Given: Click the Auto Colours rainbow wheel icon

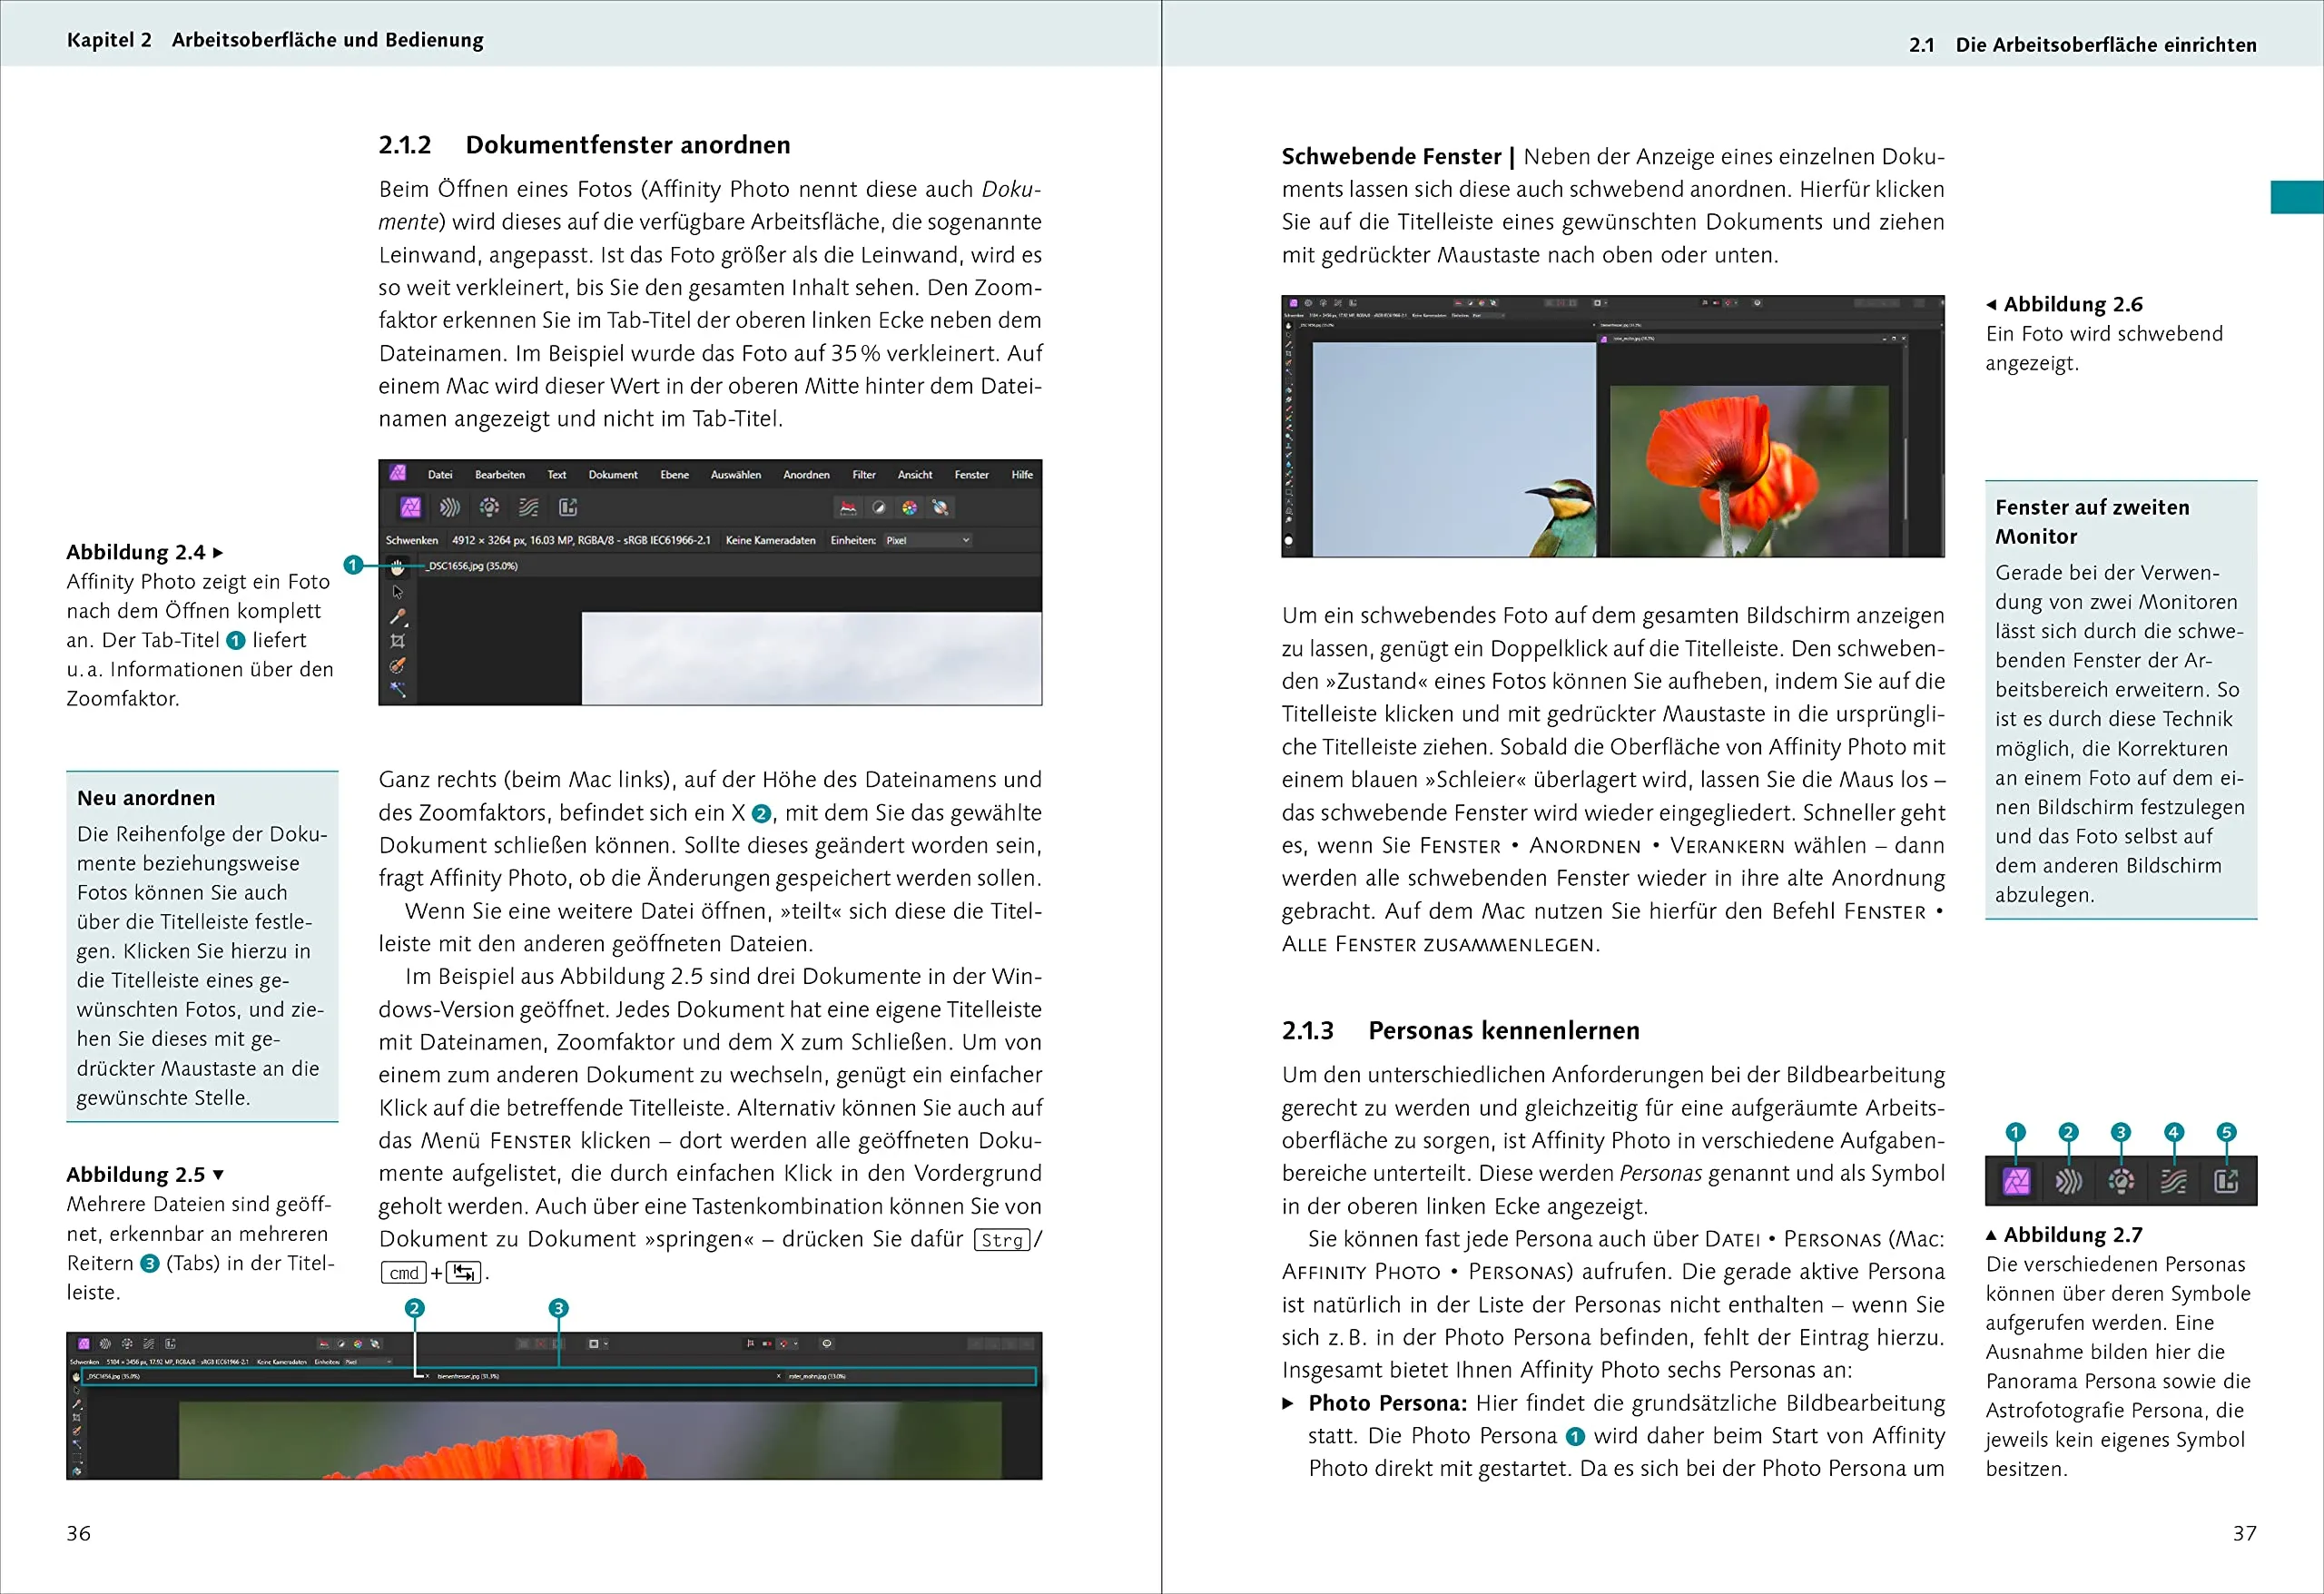Looking at the screenshot, I should tap(909, 508).
